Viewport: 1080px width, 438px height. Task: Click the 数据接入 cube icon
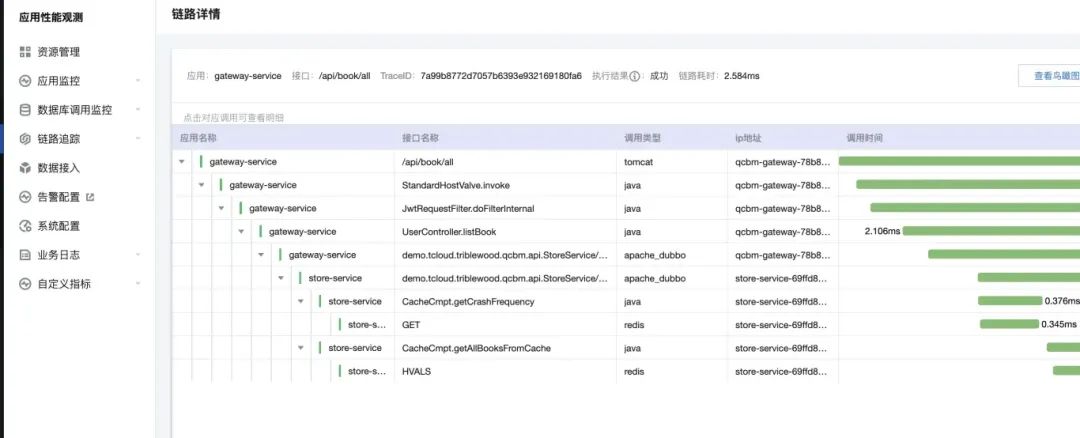pos(25,167)
